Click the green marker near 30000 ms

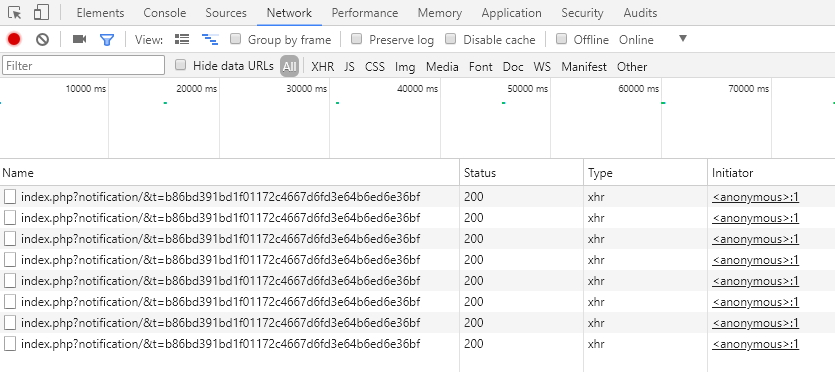click(x=338, y=103)
